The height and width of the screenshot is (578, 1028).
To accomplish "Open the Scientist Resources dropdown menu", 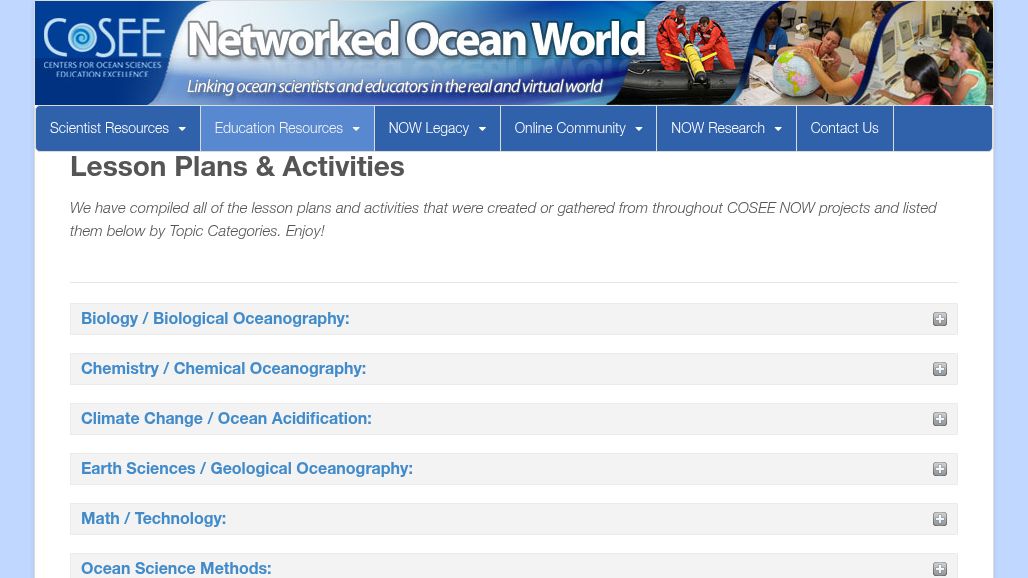I will pos(117,128).
